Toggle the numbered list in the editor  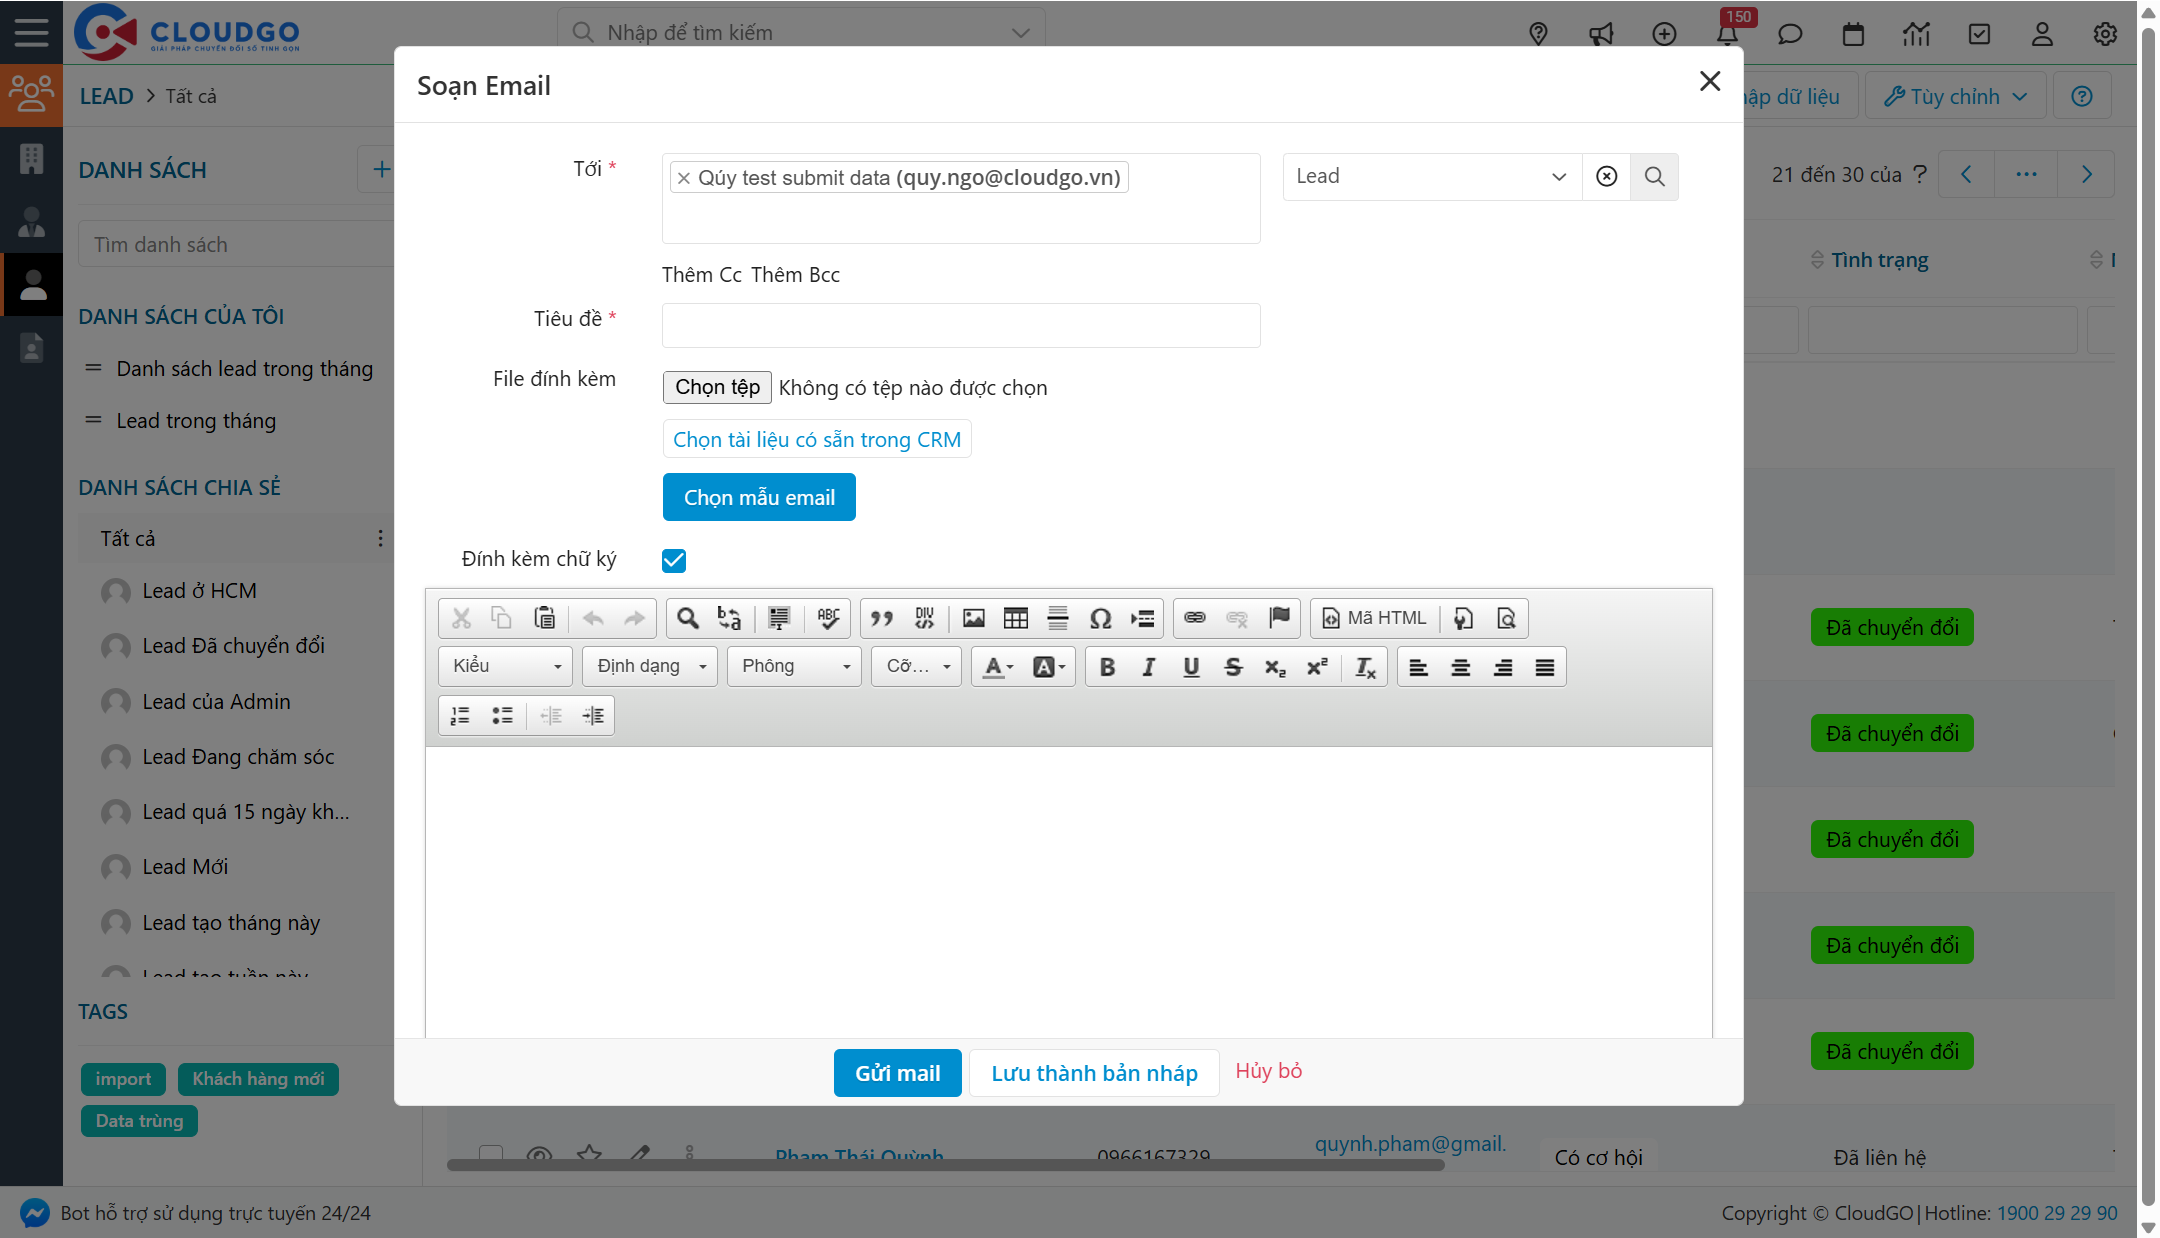point(460,715)
